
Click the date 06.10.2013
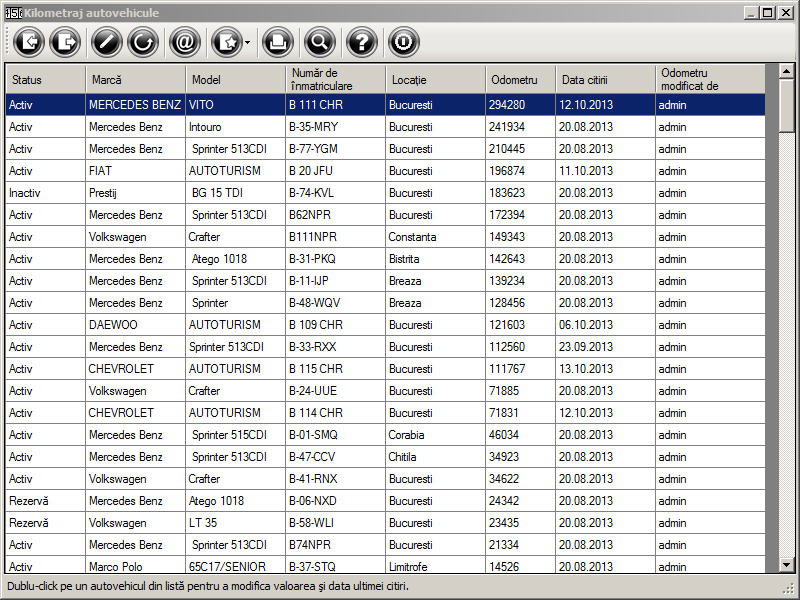[605, 324]
